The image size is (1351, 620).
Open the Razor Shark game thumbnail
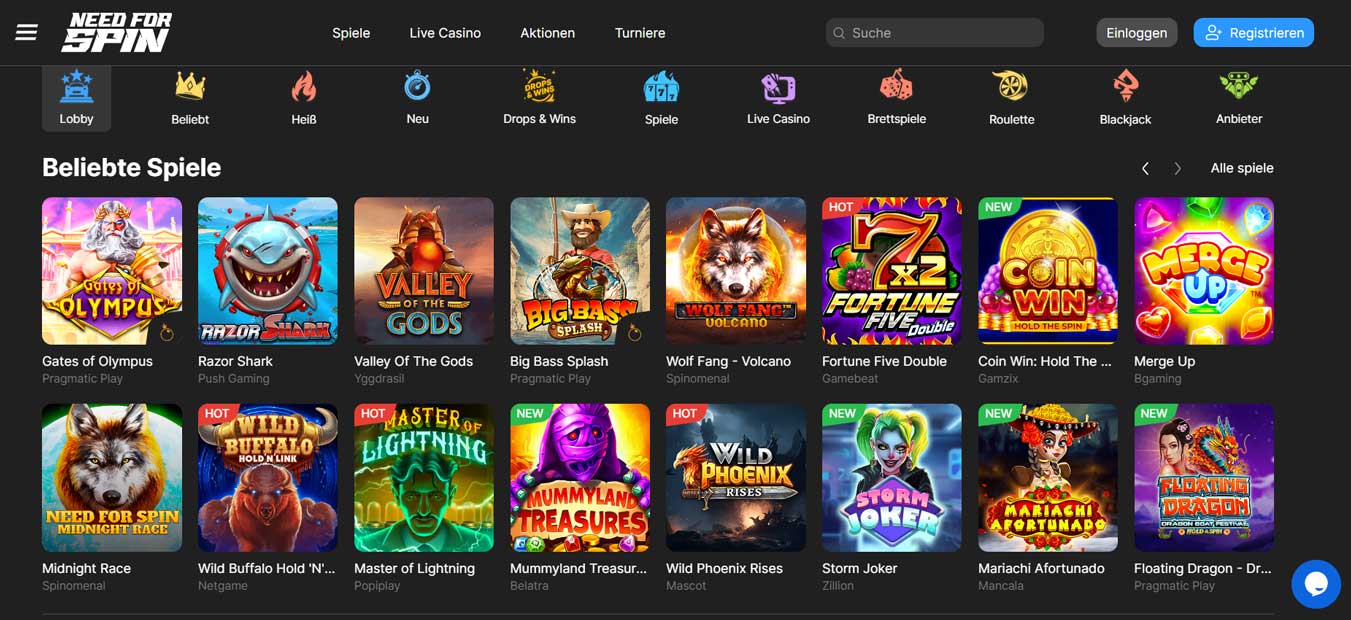click(267, 270)
